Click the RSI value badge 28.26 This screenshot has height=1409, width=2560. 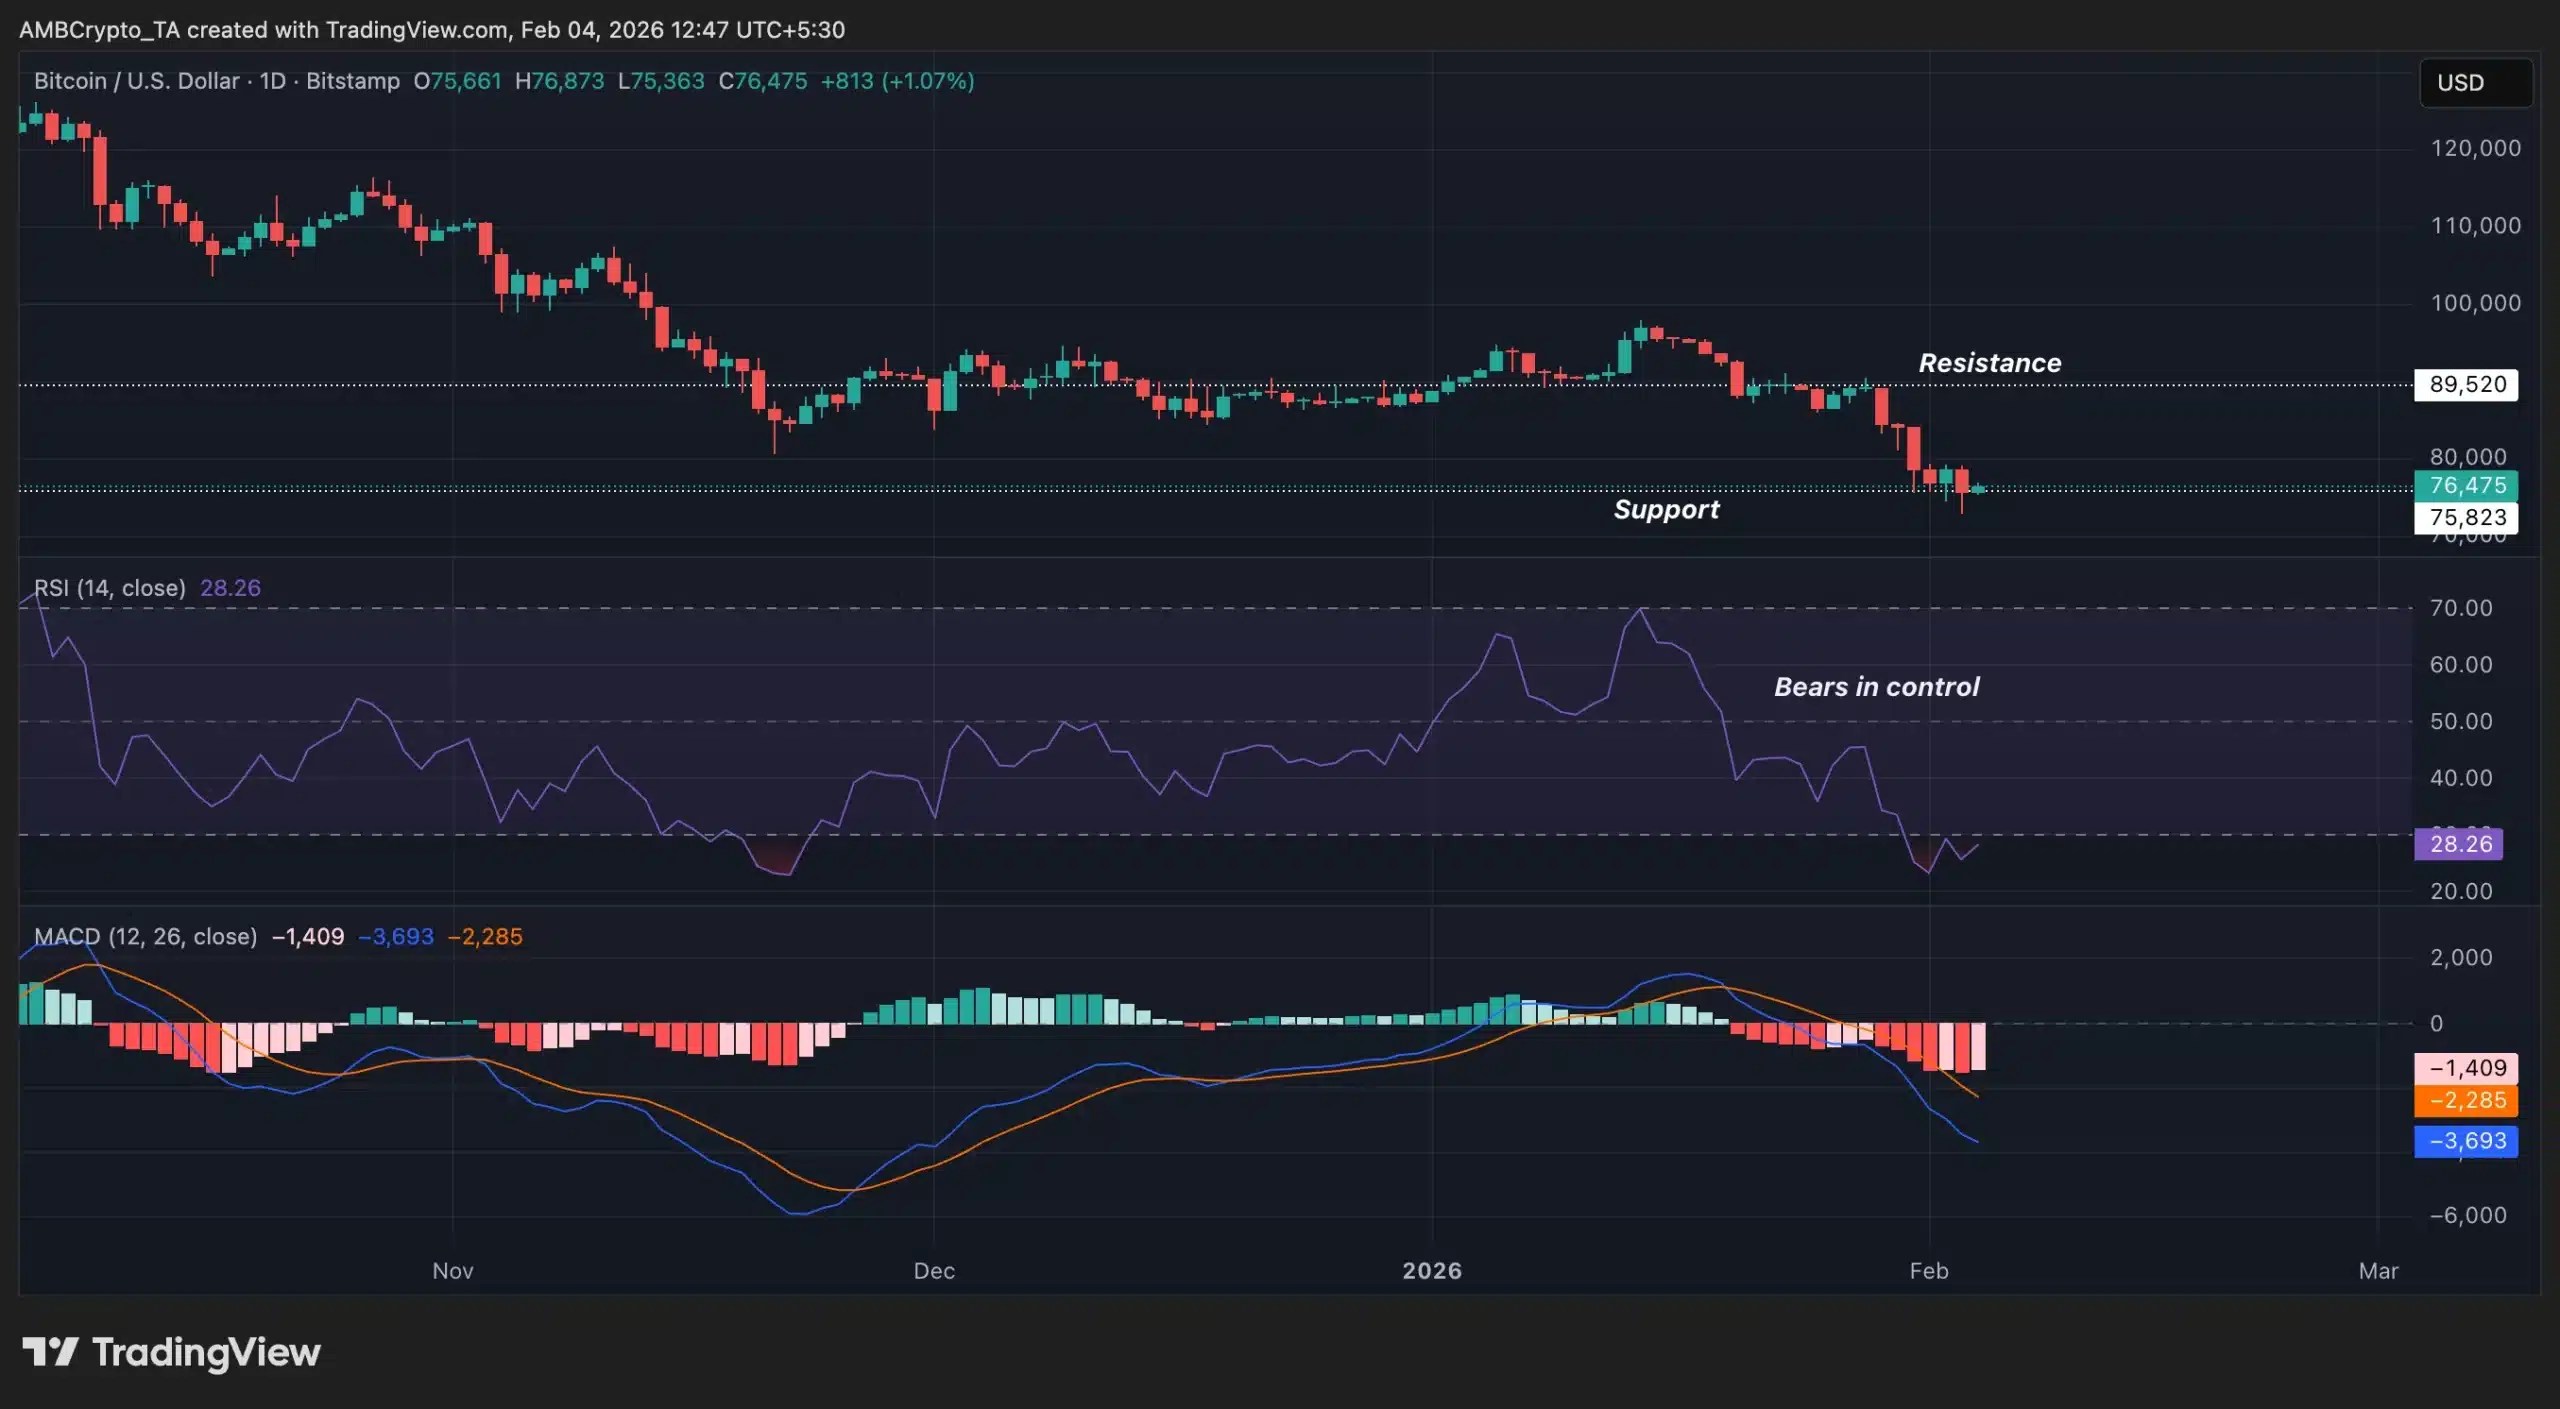click(2459, 844)
